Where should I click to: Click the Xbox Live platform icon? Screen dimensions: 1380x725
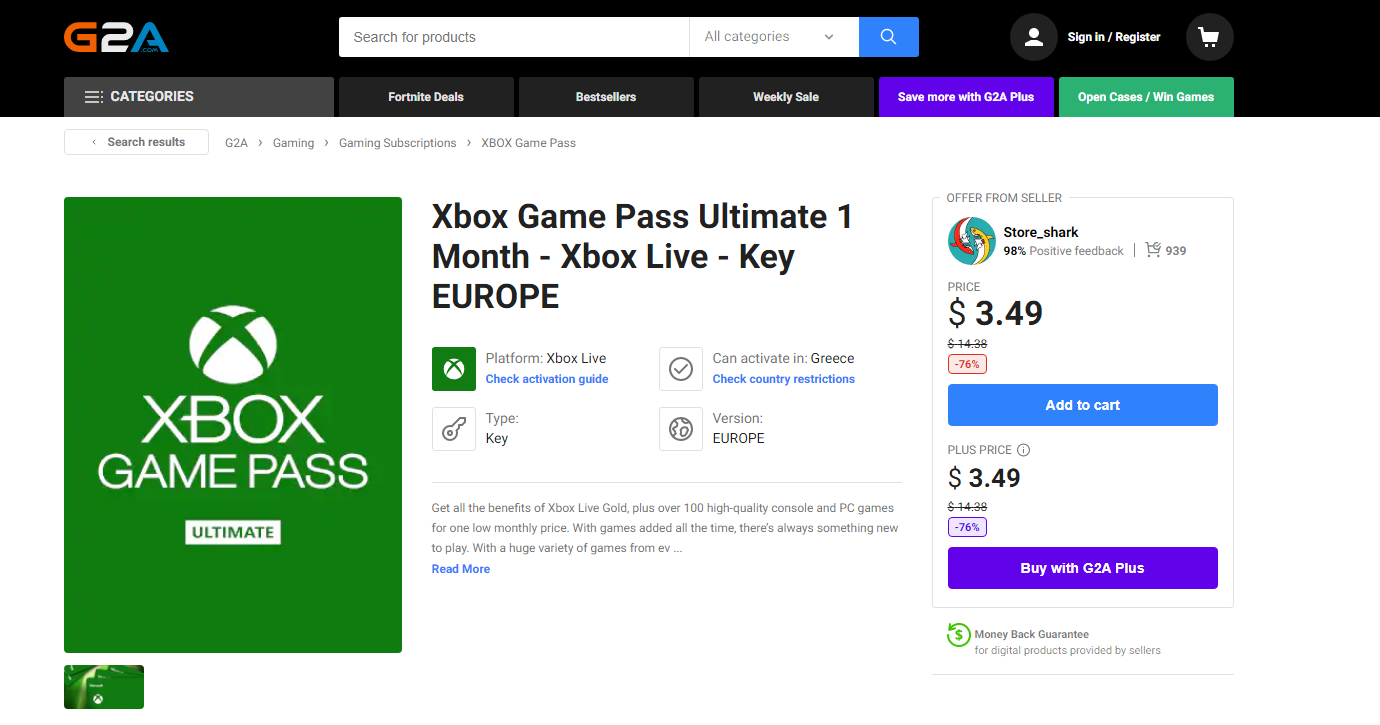click(x=454, y=369)
